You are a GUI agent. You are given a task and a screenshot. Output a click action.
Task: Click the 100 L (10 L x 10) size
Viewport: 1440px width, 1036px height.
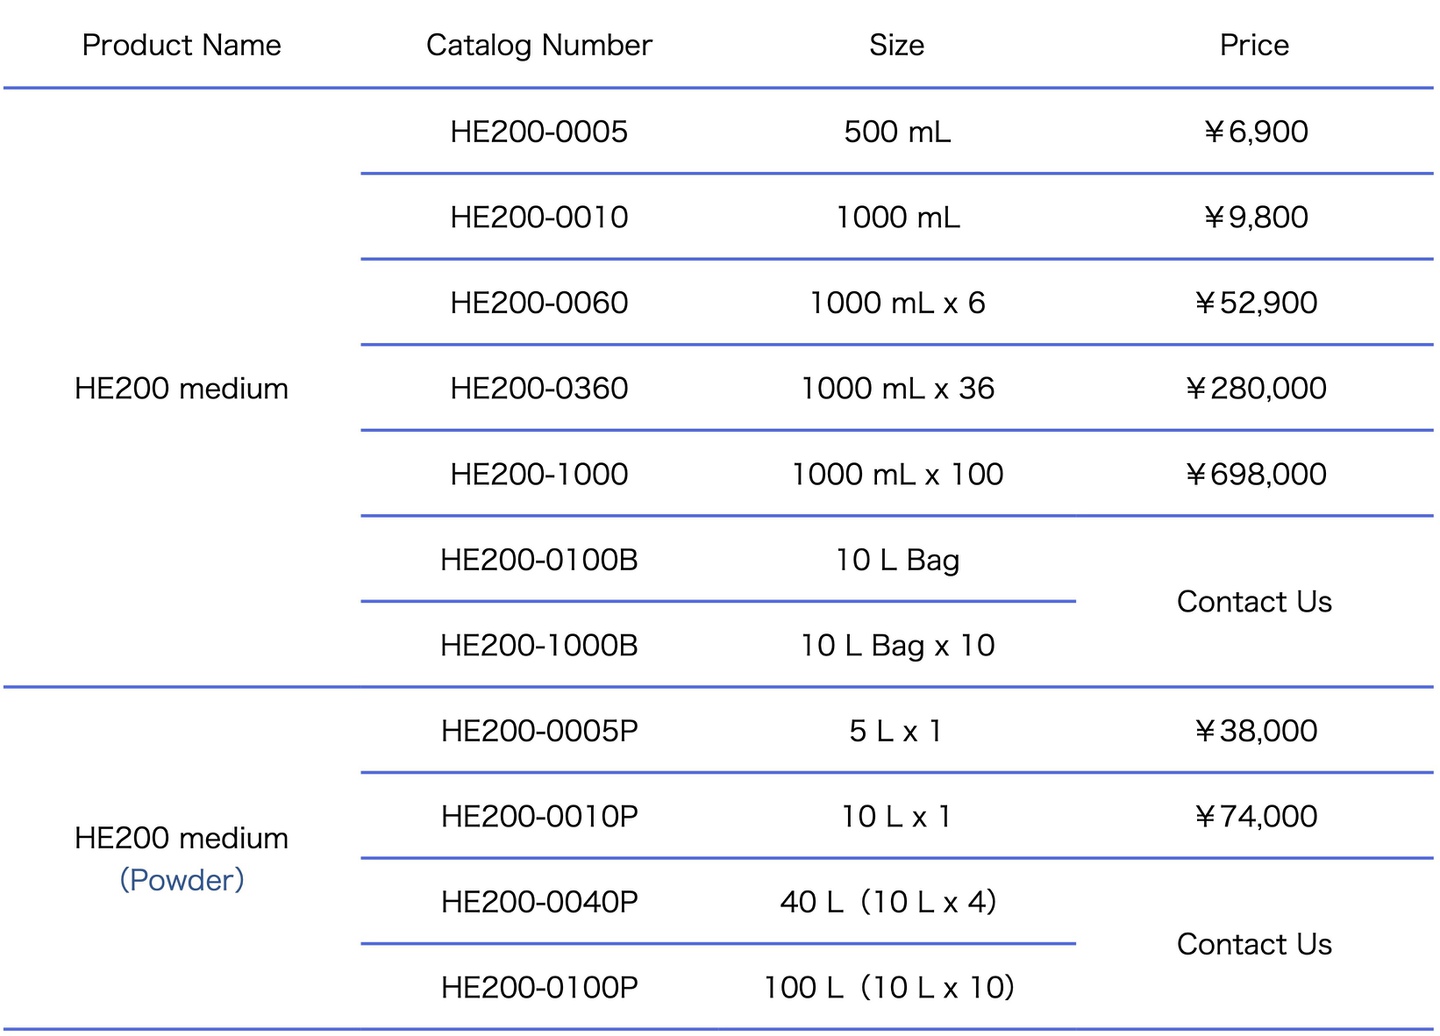(889, 987)
